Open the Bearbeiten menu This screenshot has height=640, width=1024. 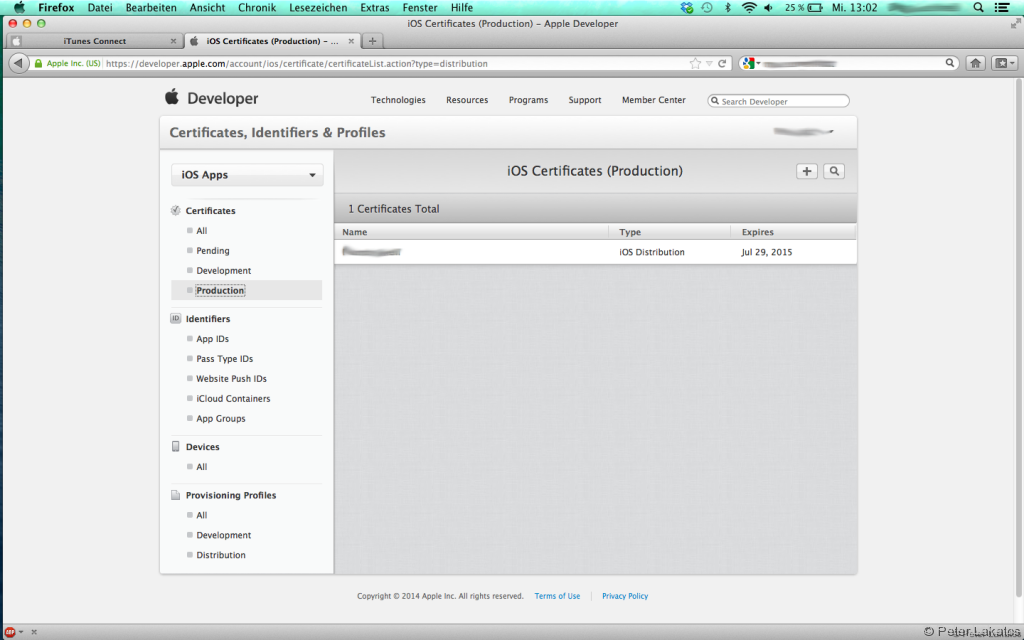[151, 8]
